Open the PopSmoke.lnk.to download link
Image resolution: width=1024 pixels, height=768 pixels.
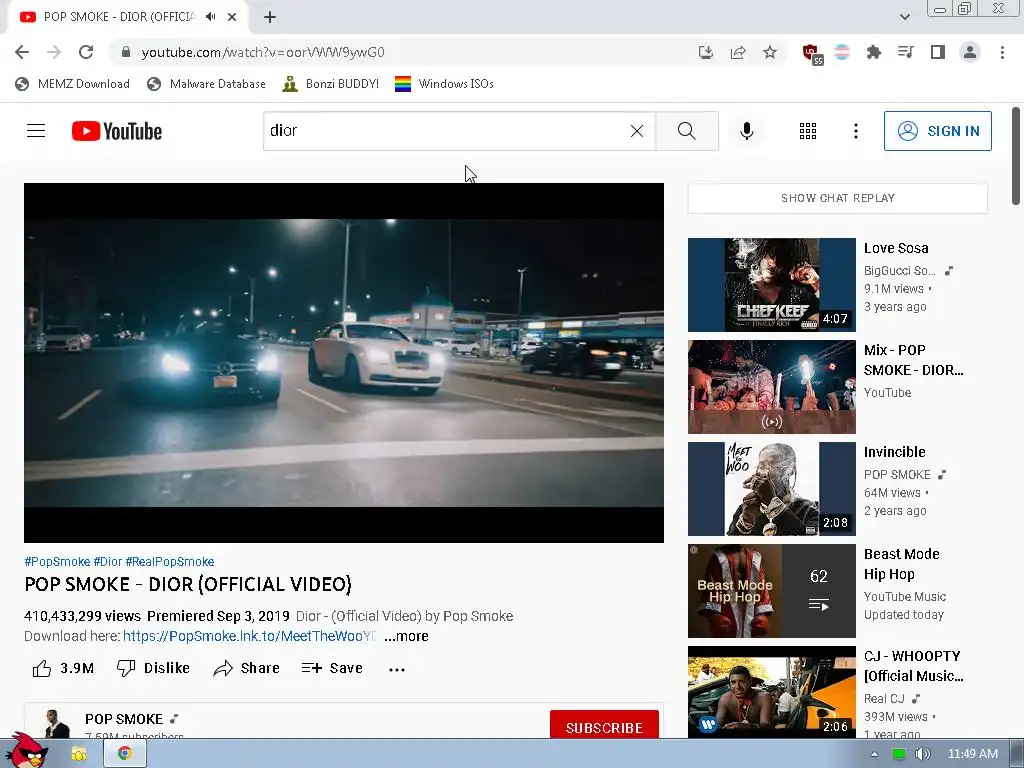point(249,637)
